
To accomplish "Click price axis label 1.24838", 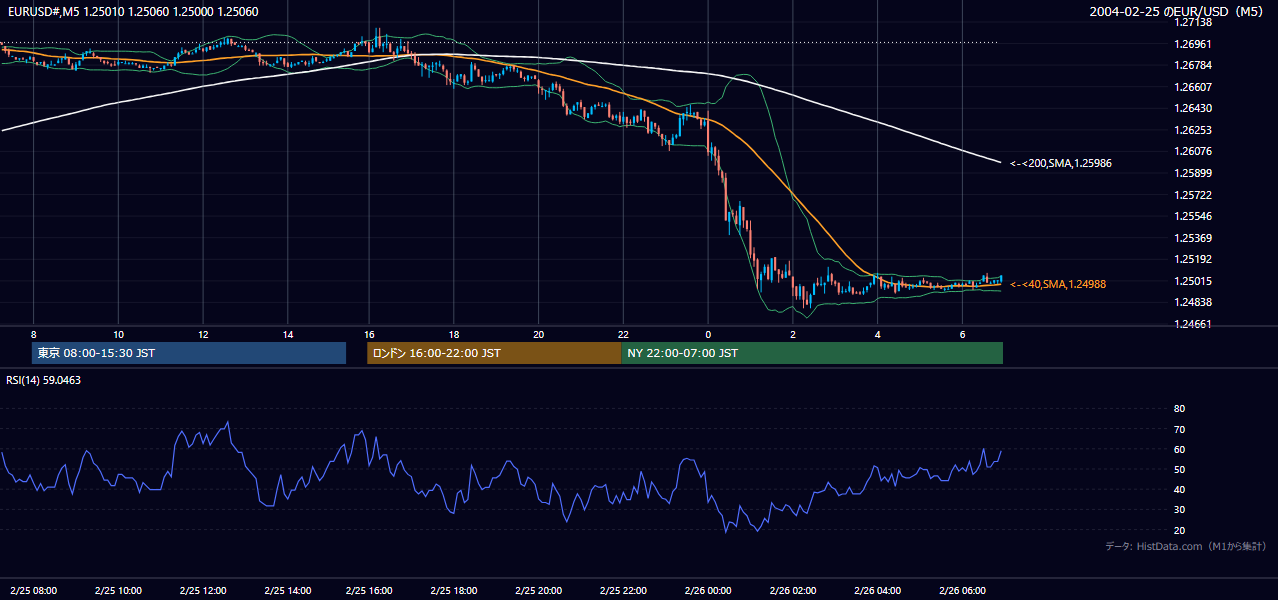I will point(1194,302).
